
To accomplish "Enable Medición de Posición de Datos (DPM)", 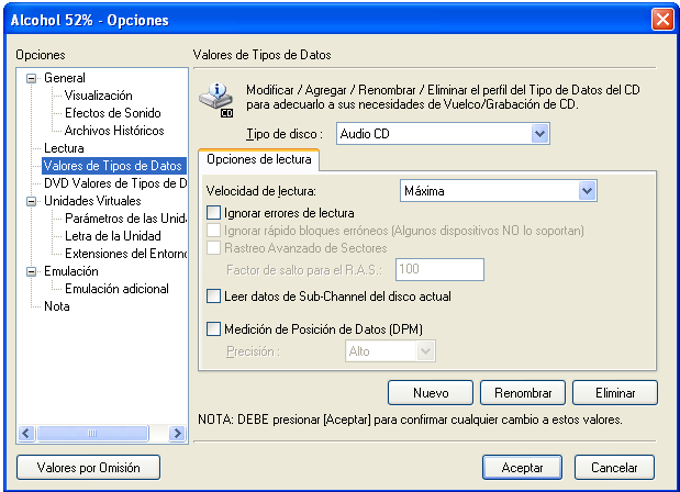I will pyautogui.click(x=213, y=329).
